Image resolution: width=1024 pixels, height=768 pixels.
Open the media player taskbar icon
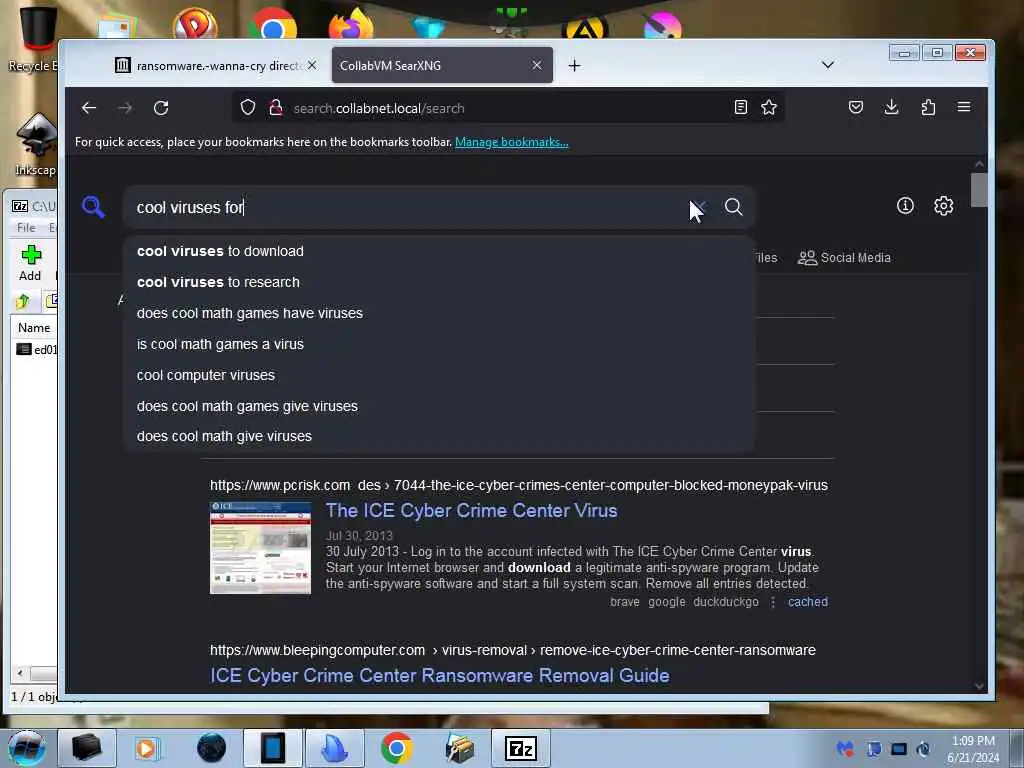[x=146, y=748]
